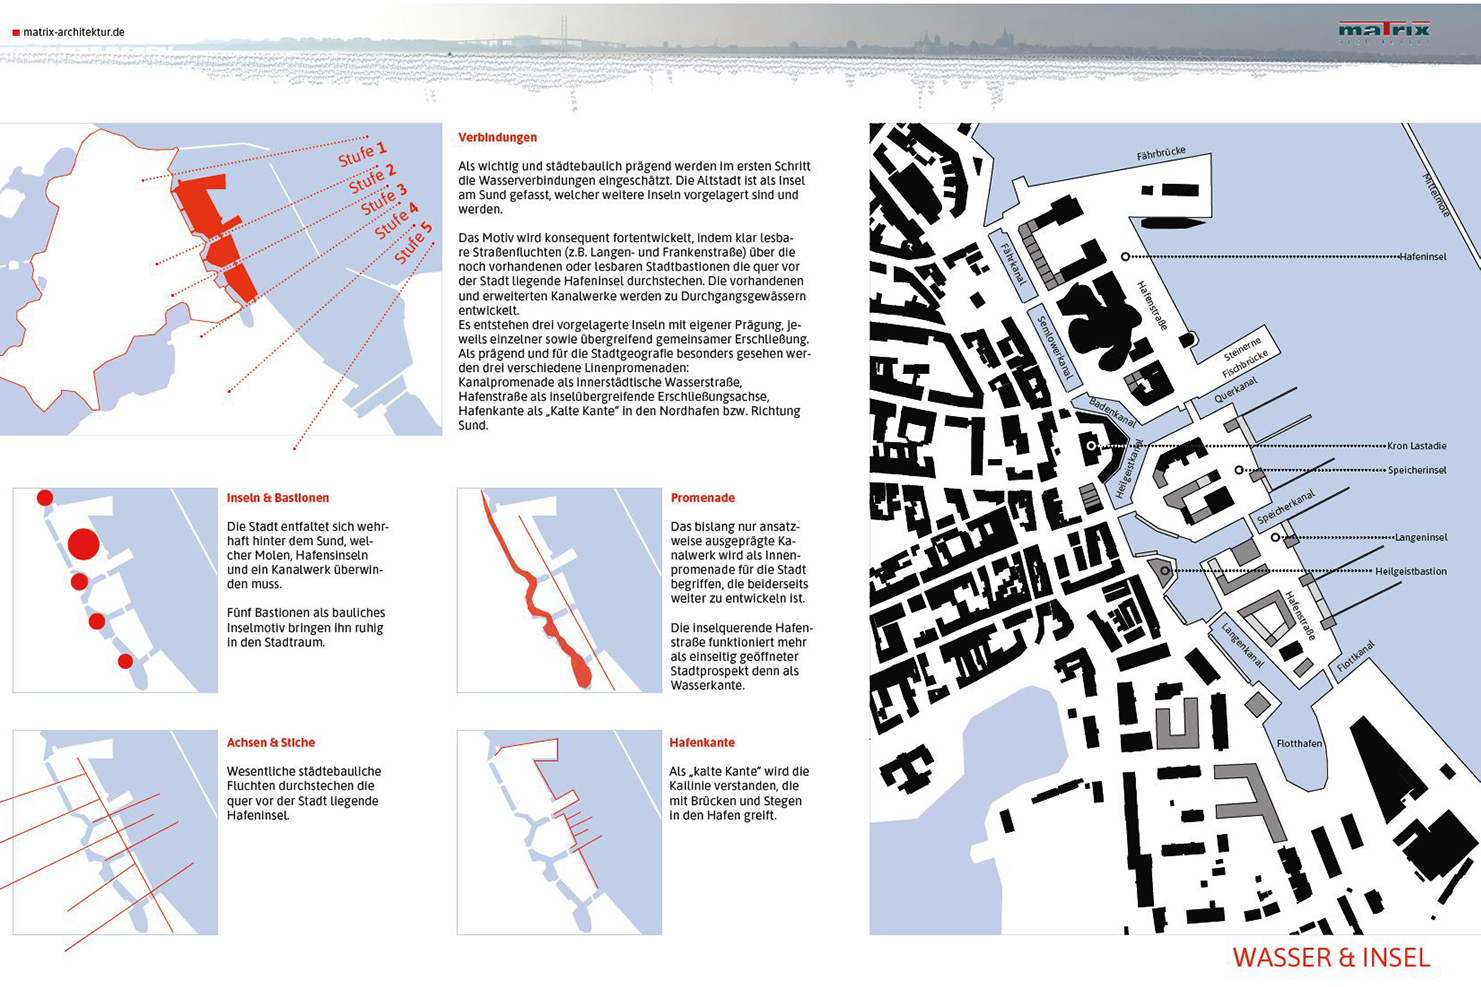Click the 'Stufe 2' label
1481x987 pixels.
tap(372, 178)
